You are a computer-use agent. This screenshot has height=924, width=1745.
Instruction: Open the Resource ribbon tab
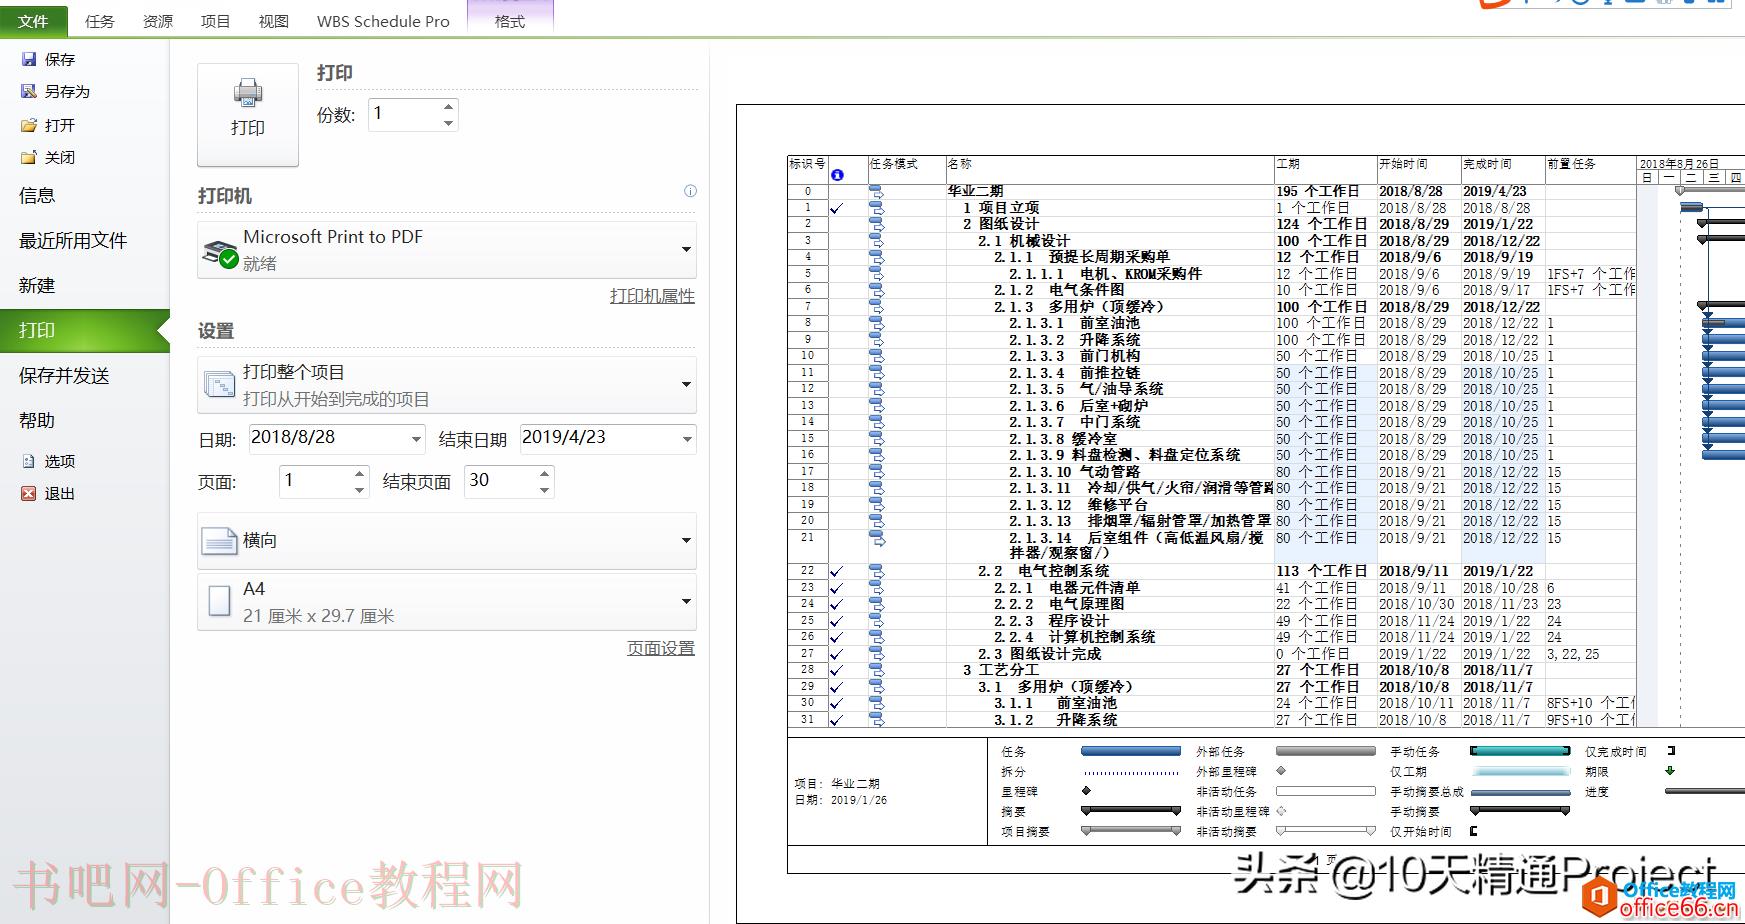pos(158,21)
